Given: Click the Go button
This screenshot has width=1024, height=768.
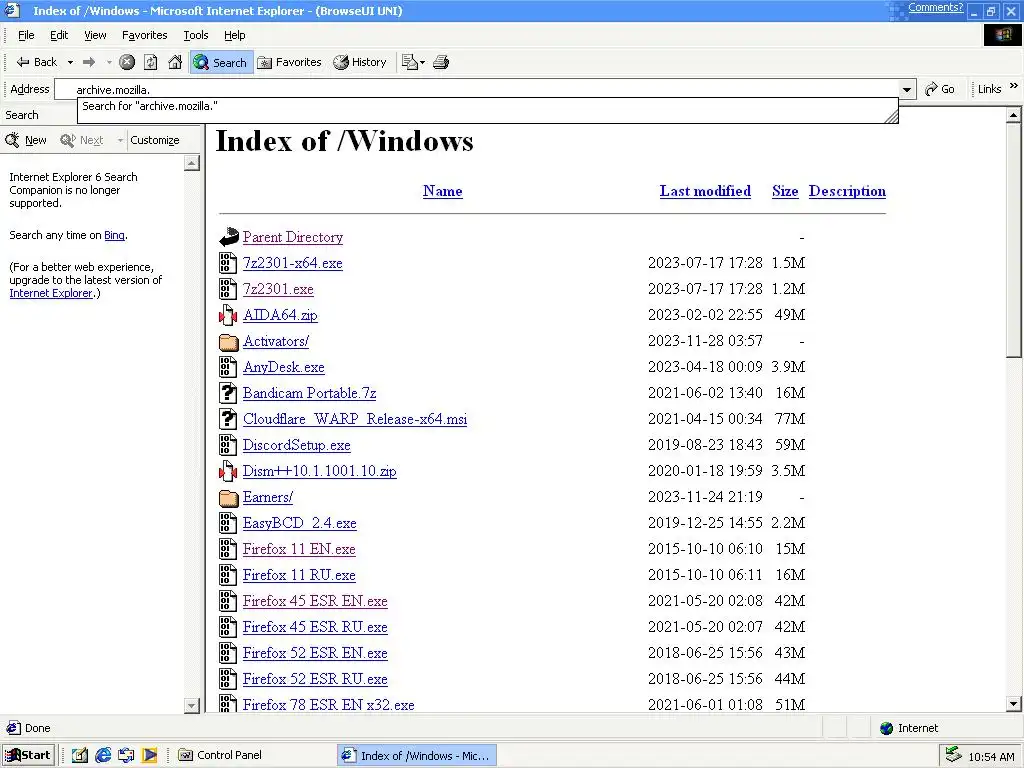Looking at the screenshot, I should [x=940, y=89].
